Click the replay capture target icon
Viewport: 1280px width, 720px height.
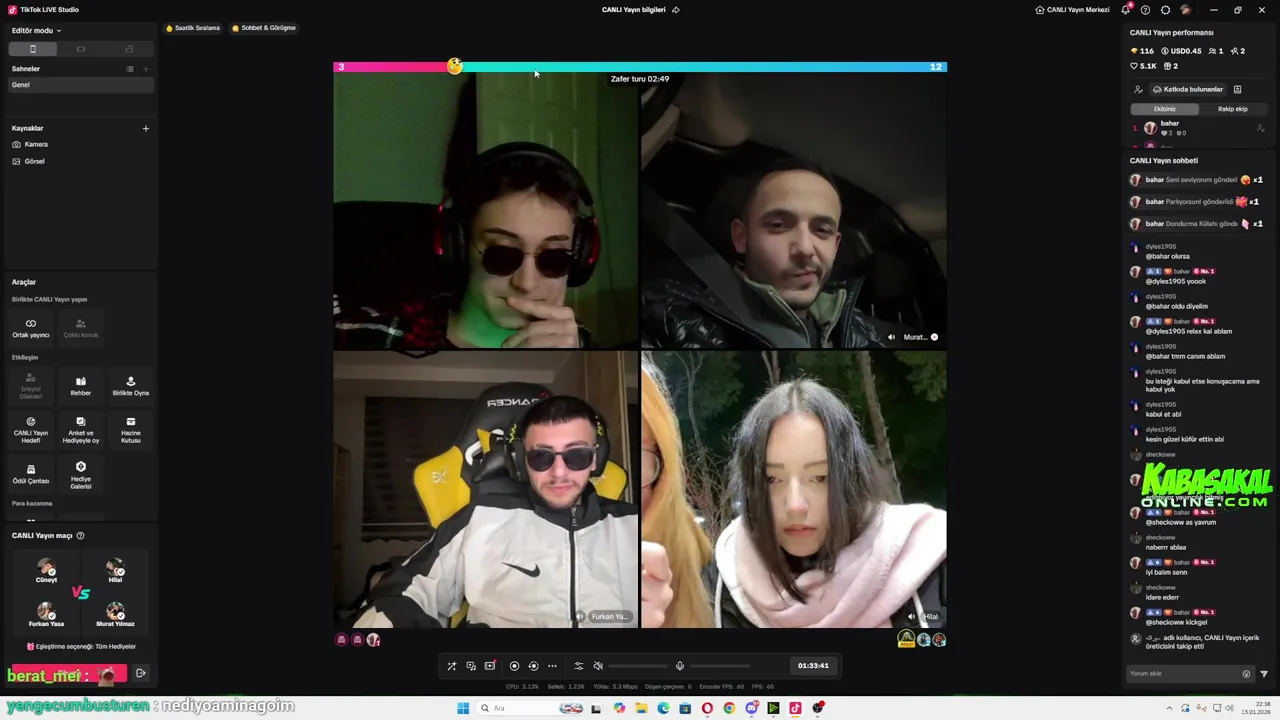point(533,666)
